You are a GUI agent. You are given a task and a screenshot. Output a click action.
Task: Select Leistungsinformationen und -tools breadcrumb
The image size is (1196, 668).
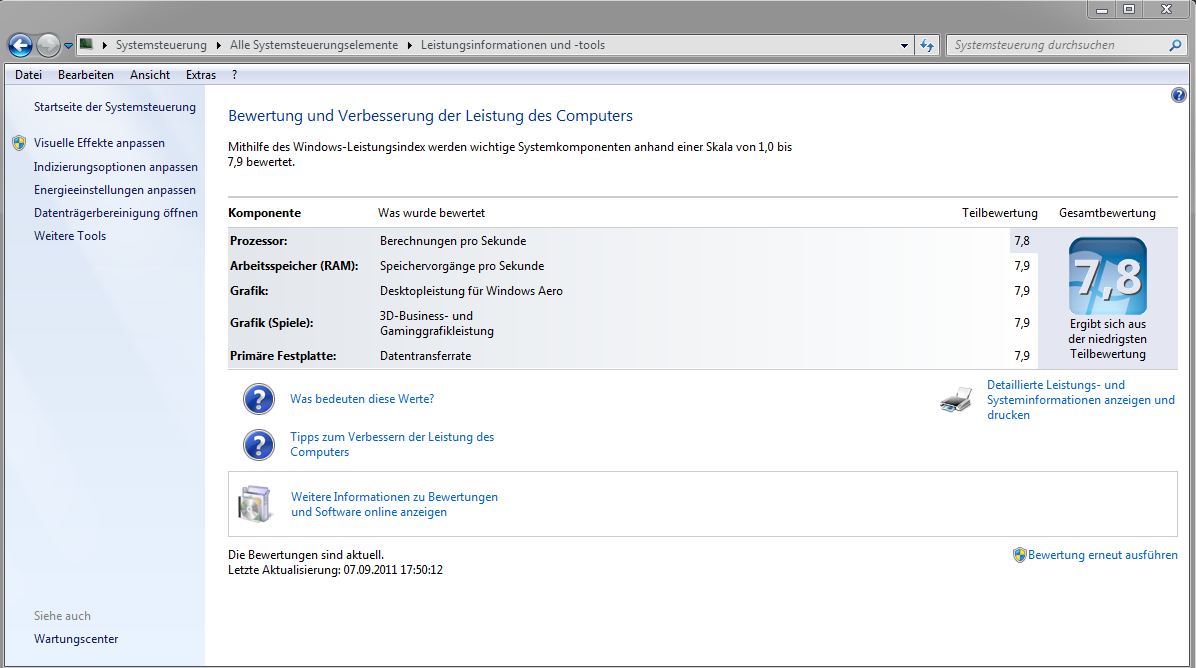(x=513, y=45)
